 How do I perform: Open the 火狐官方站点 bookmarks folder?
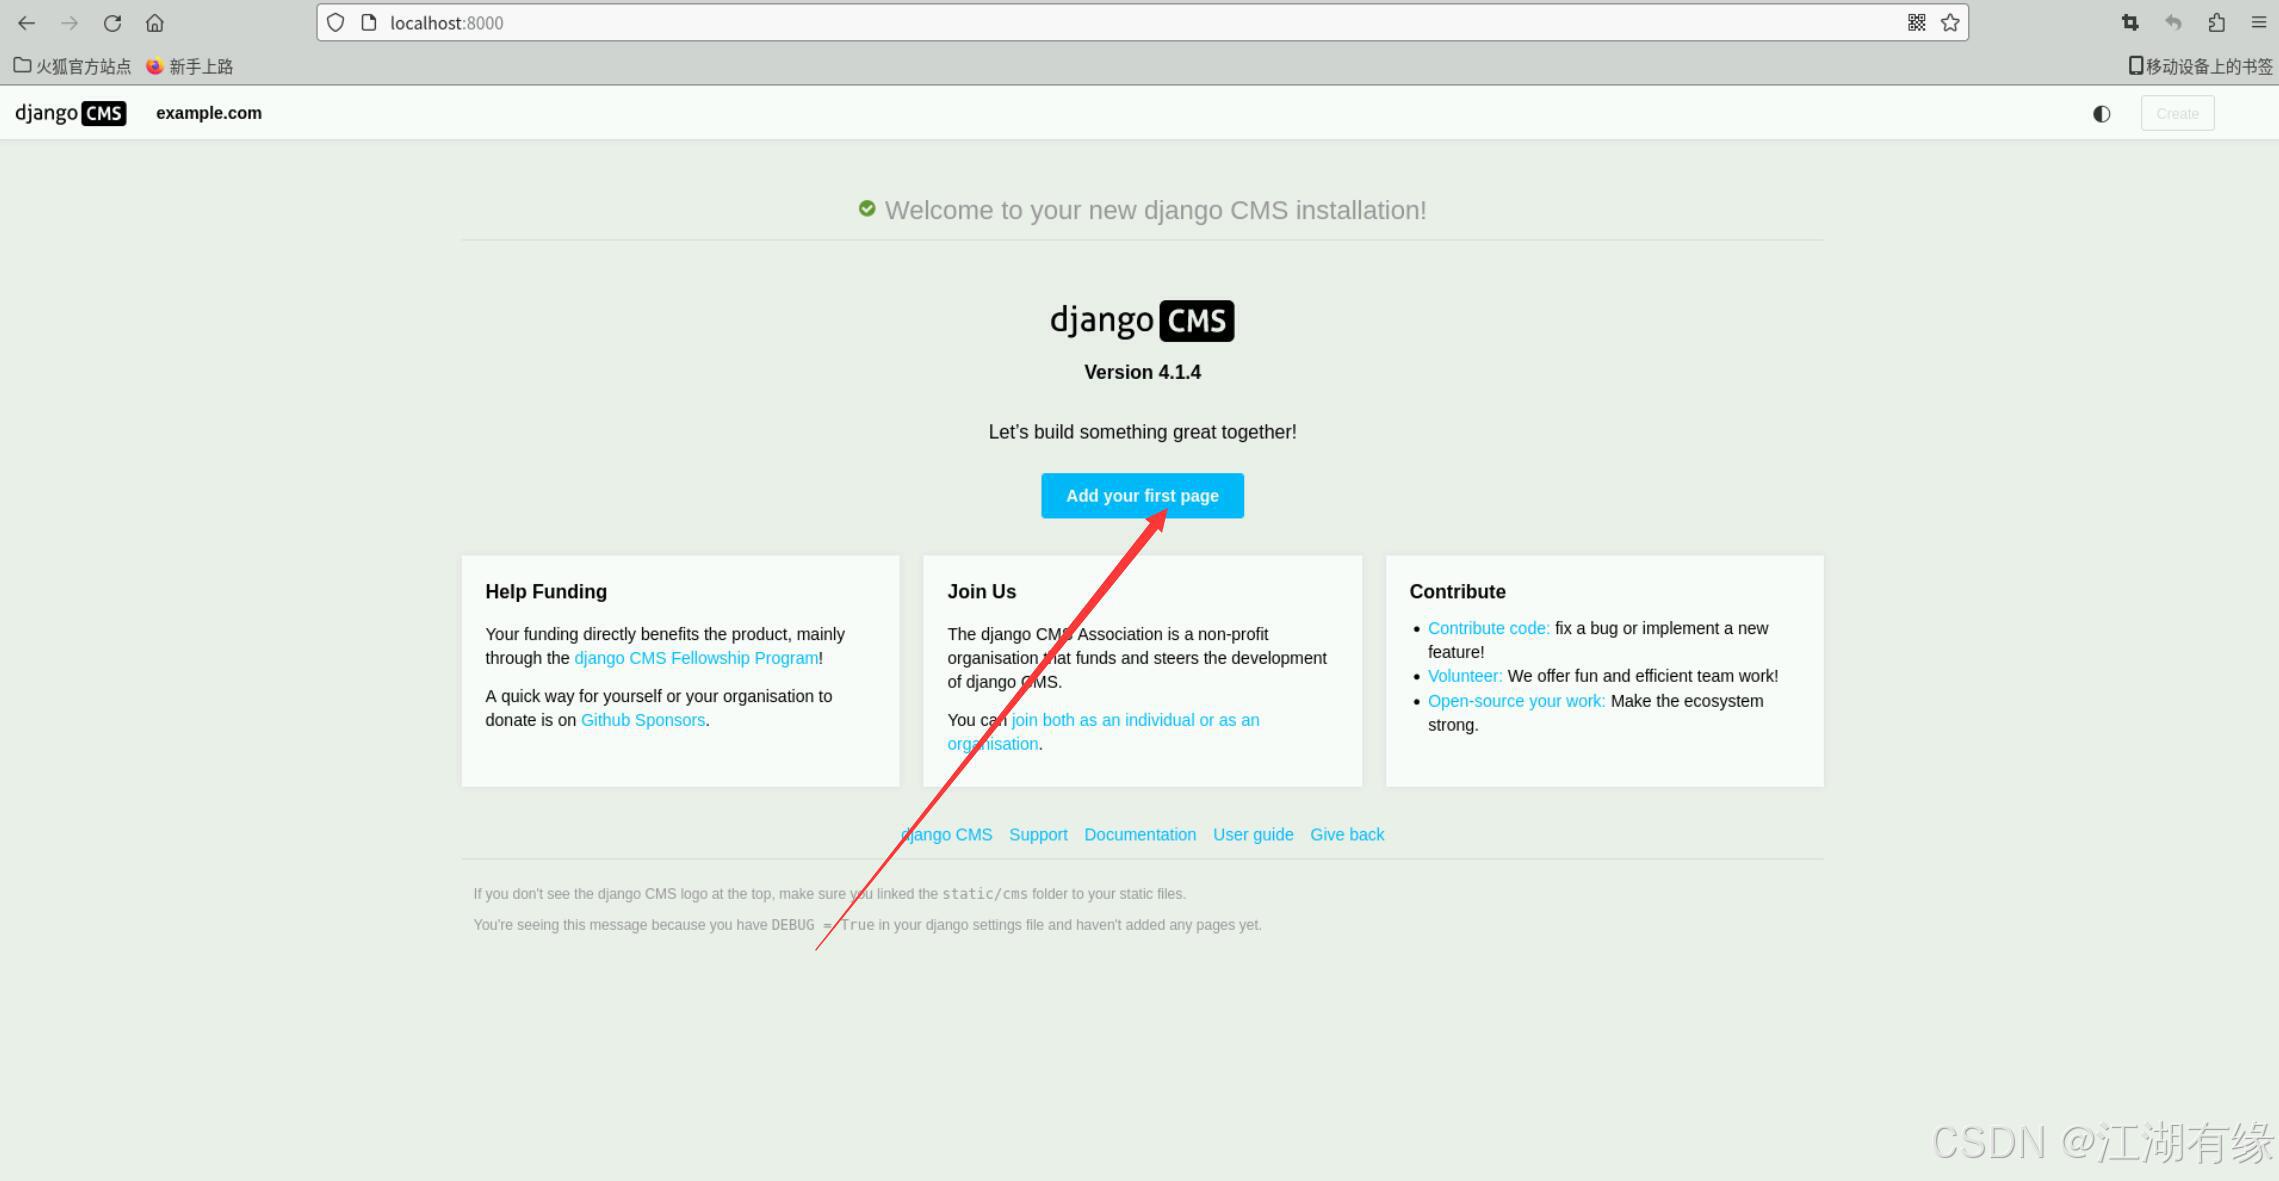tap(72, 66)
